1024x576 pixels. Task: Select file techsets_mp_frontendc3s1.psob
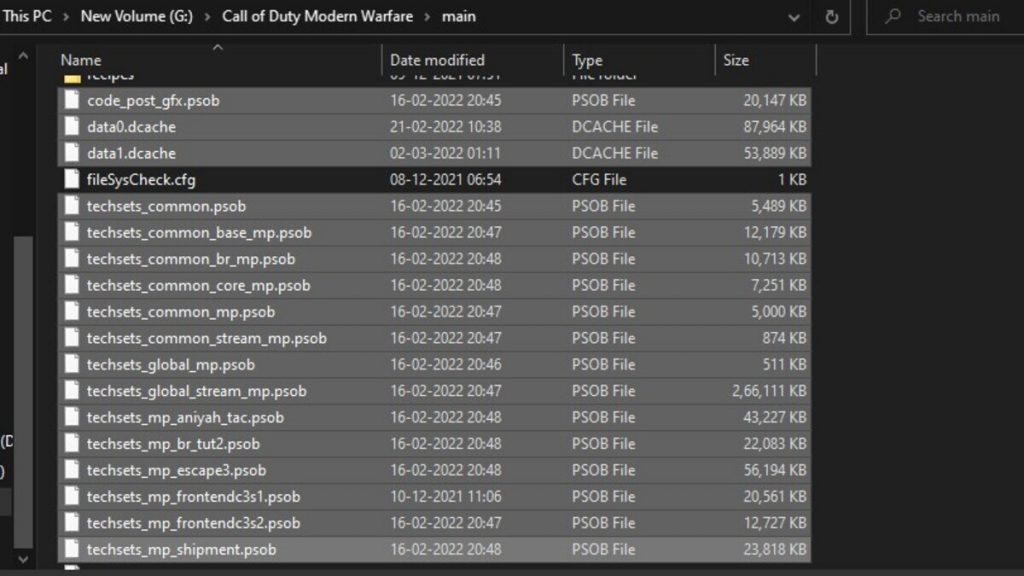click(x=193, y=497)
